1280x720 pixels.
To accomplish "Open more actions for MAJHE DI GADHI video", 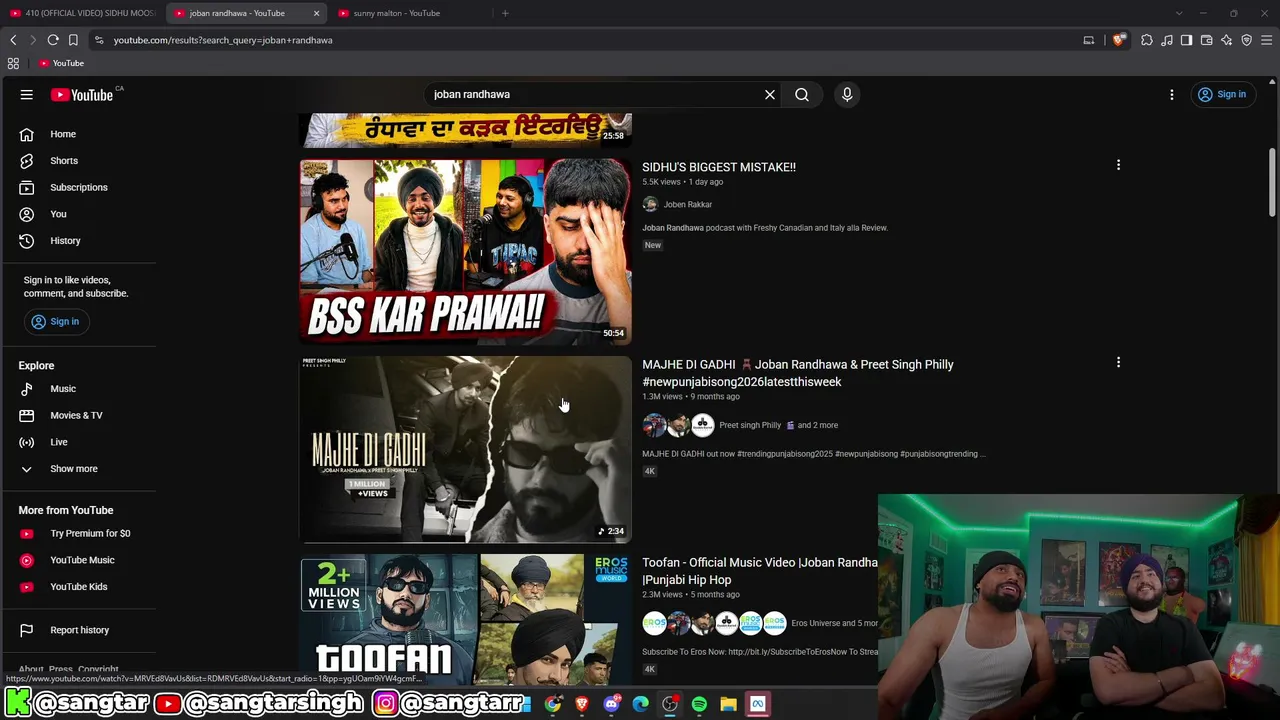I will point(1118,362).
